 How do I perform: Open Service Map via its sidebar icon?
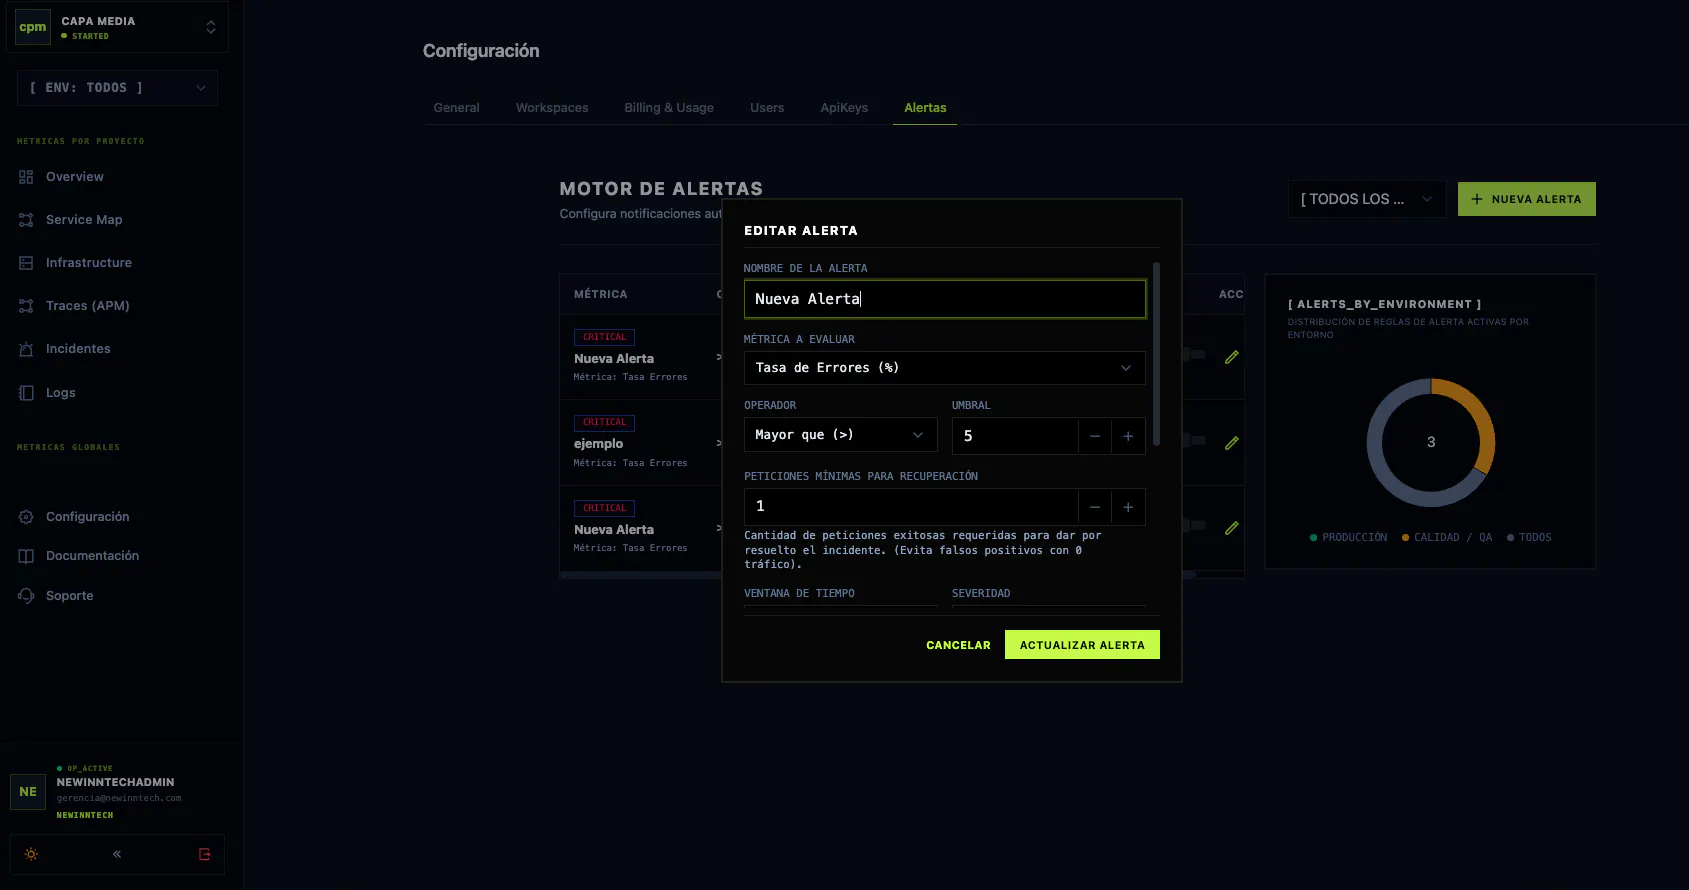[26, 220]
